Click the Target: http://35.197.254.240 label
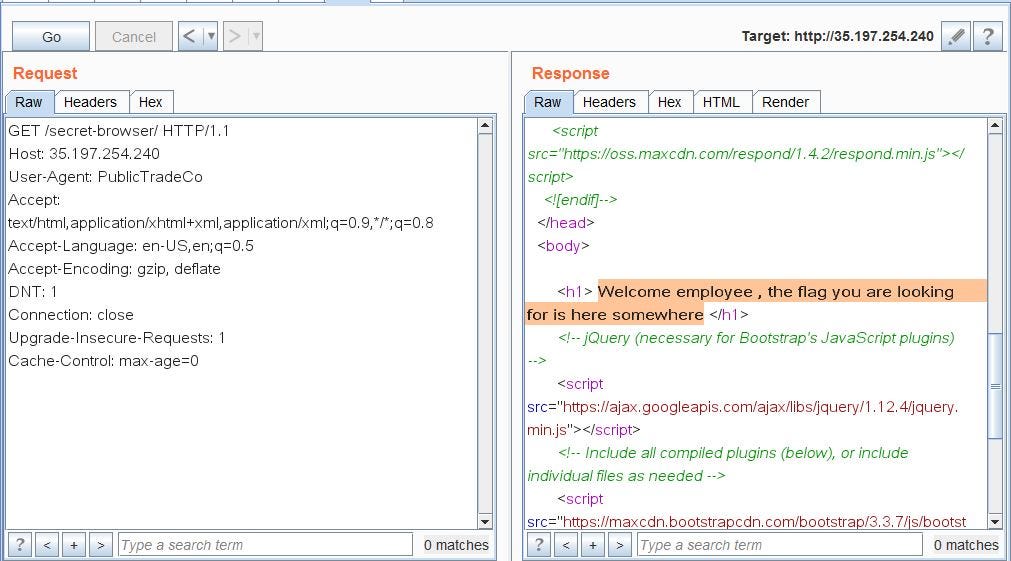This screenshot has width=1011, height=561. [x=838, y=36]
